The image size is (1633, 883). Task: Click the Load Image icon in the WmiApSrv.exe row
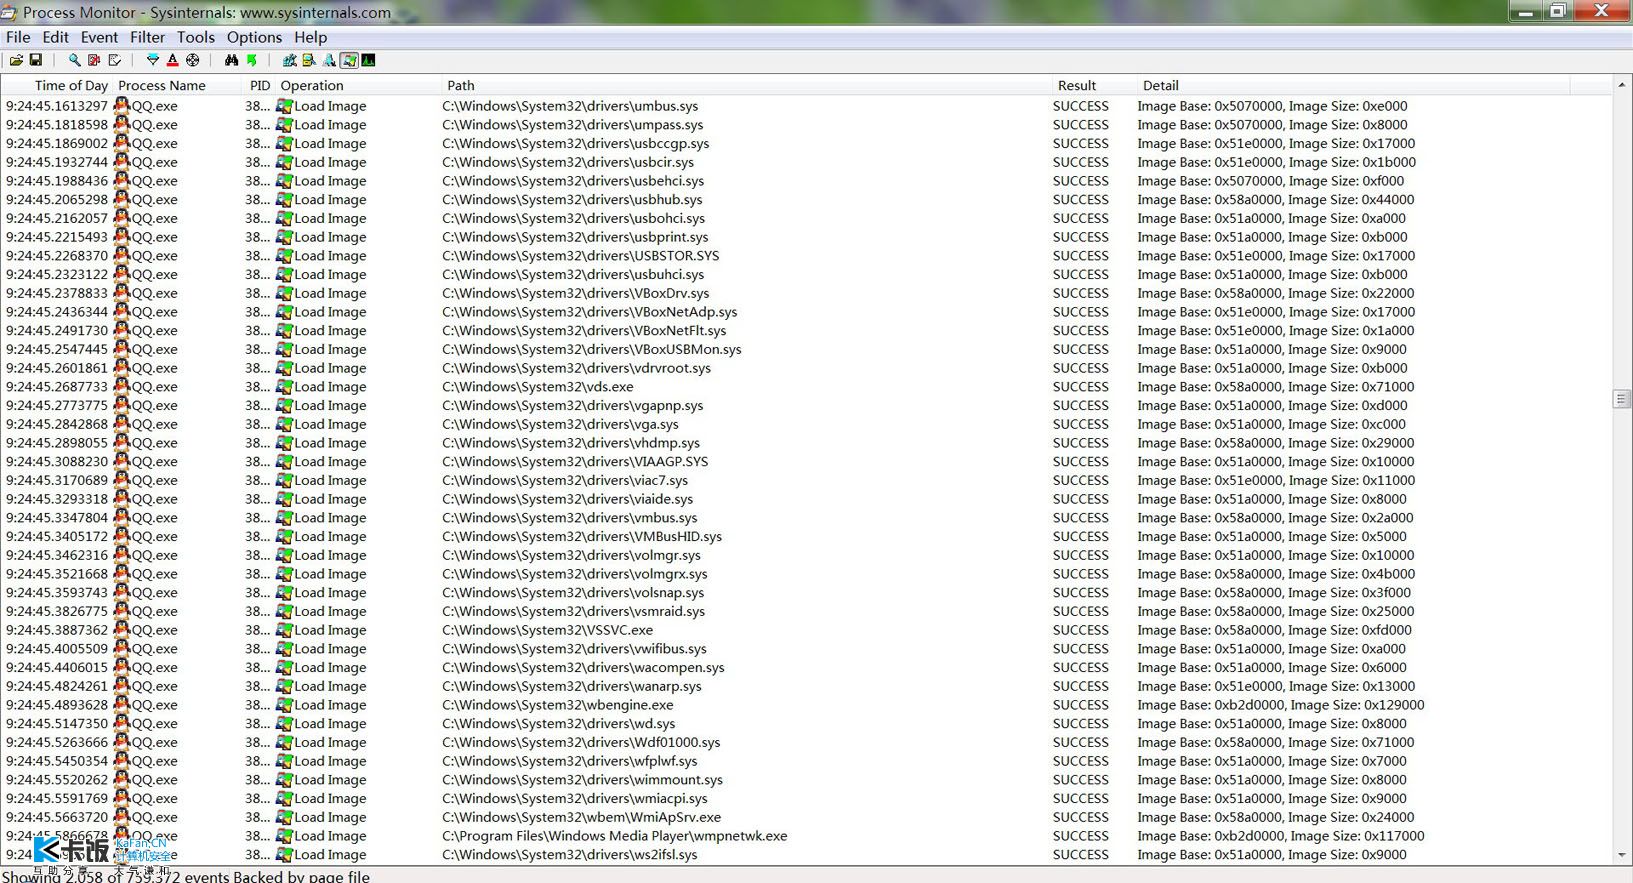(285, 817)
